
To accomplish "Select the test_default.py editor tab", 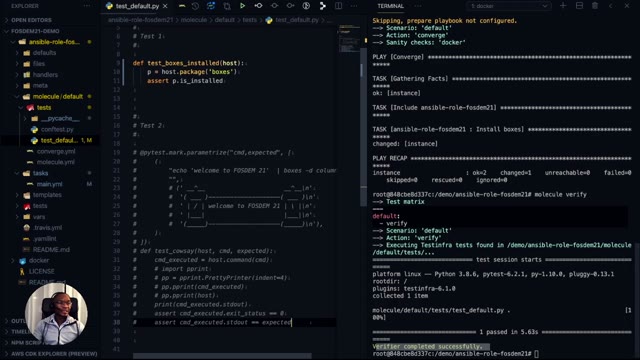I will [137, 6].
